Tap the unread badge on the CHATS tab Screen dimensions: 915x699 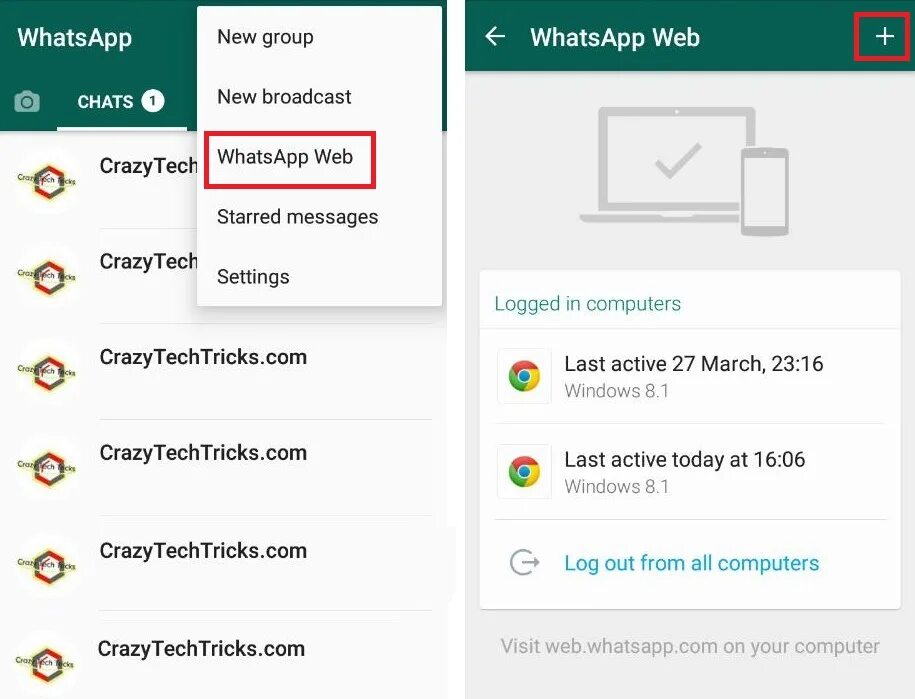[x=152, y=101]
